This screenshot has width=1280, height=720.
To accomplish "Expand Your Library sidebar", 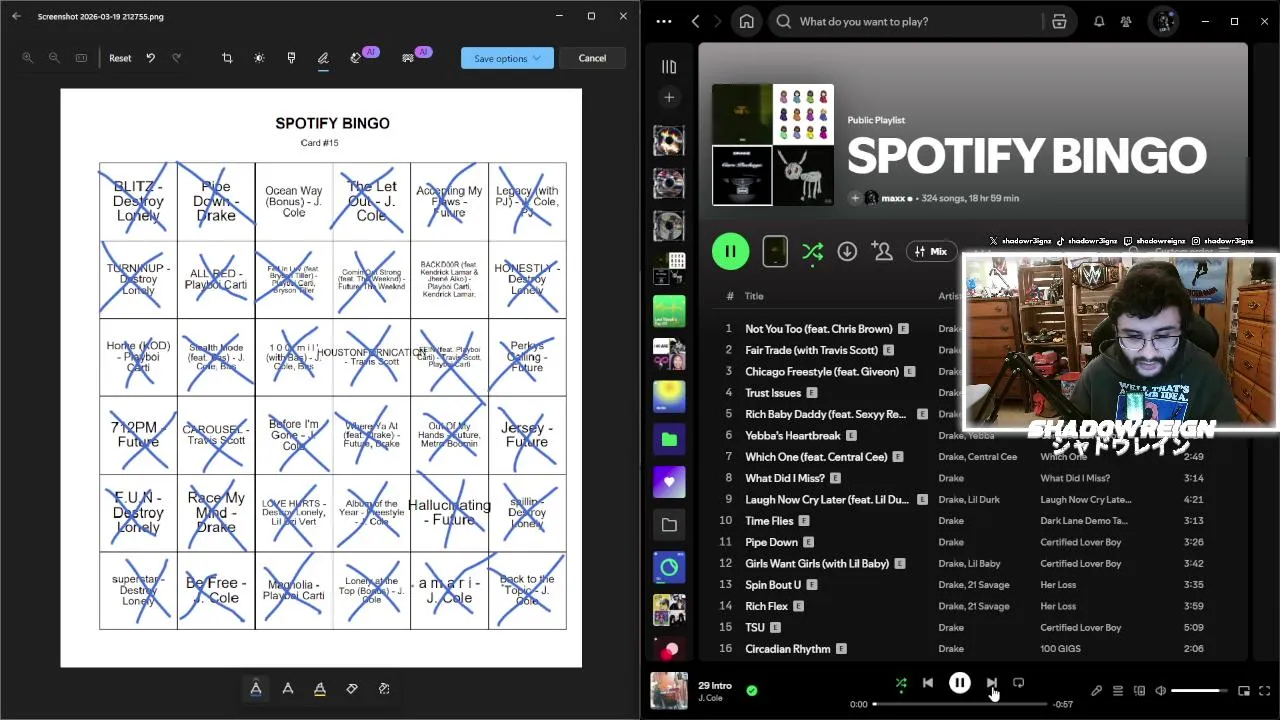I will 669,66.
